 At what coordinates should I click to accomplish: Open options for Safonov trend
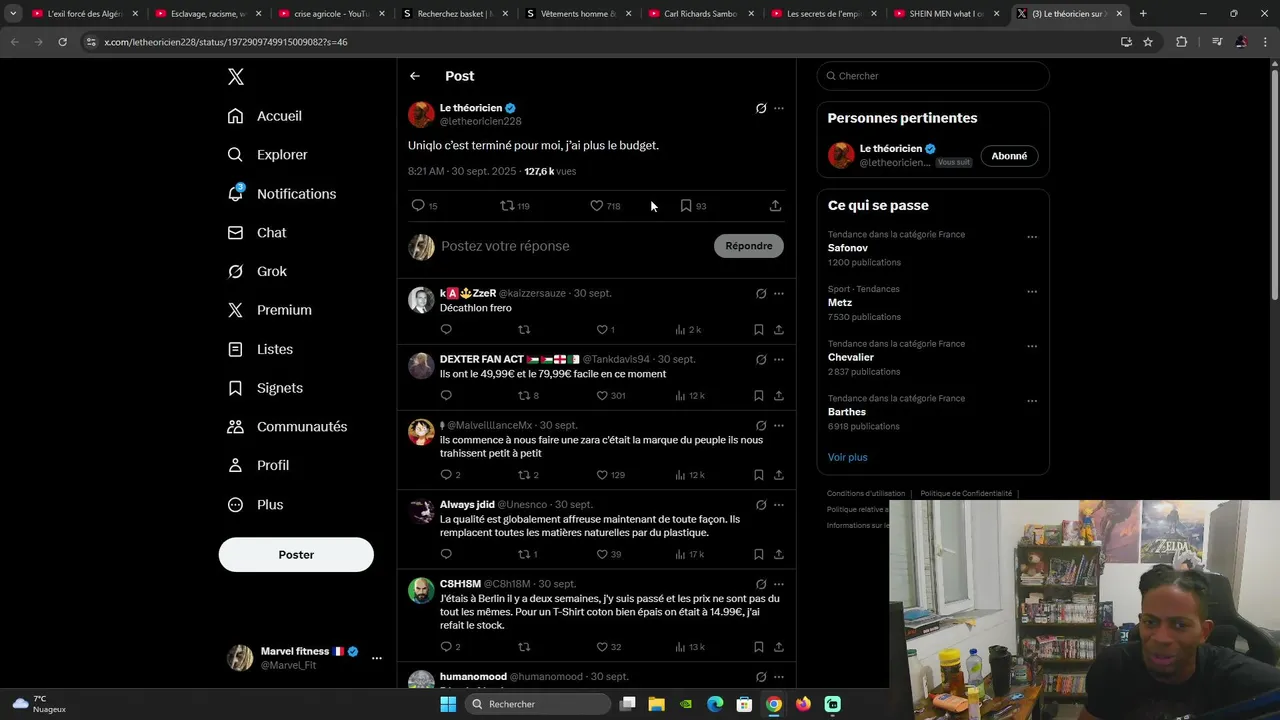(1032, 238)
